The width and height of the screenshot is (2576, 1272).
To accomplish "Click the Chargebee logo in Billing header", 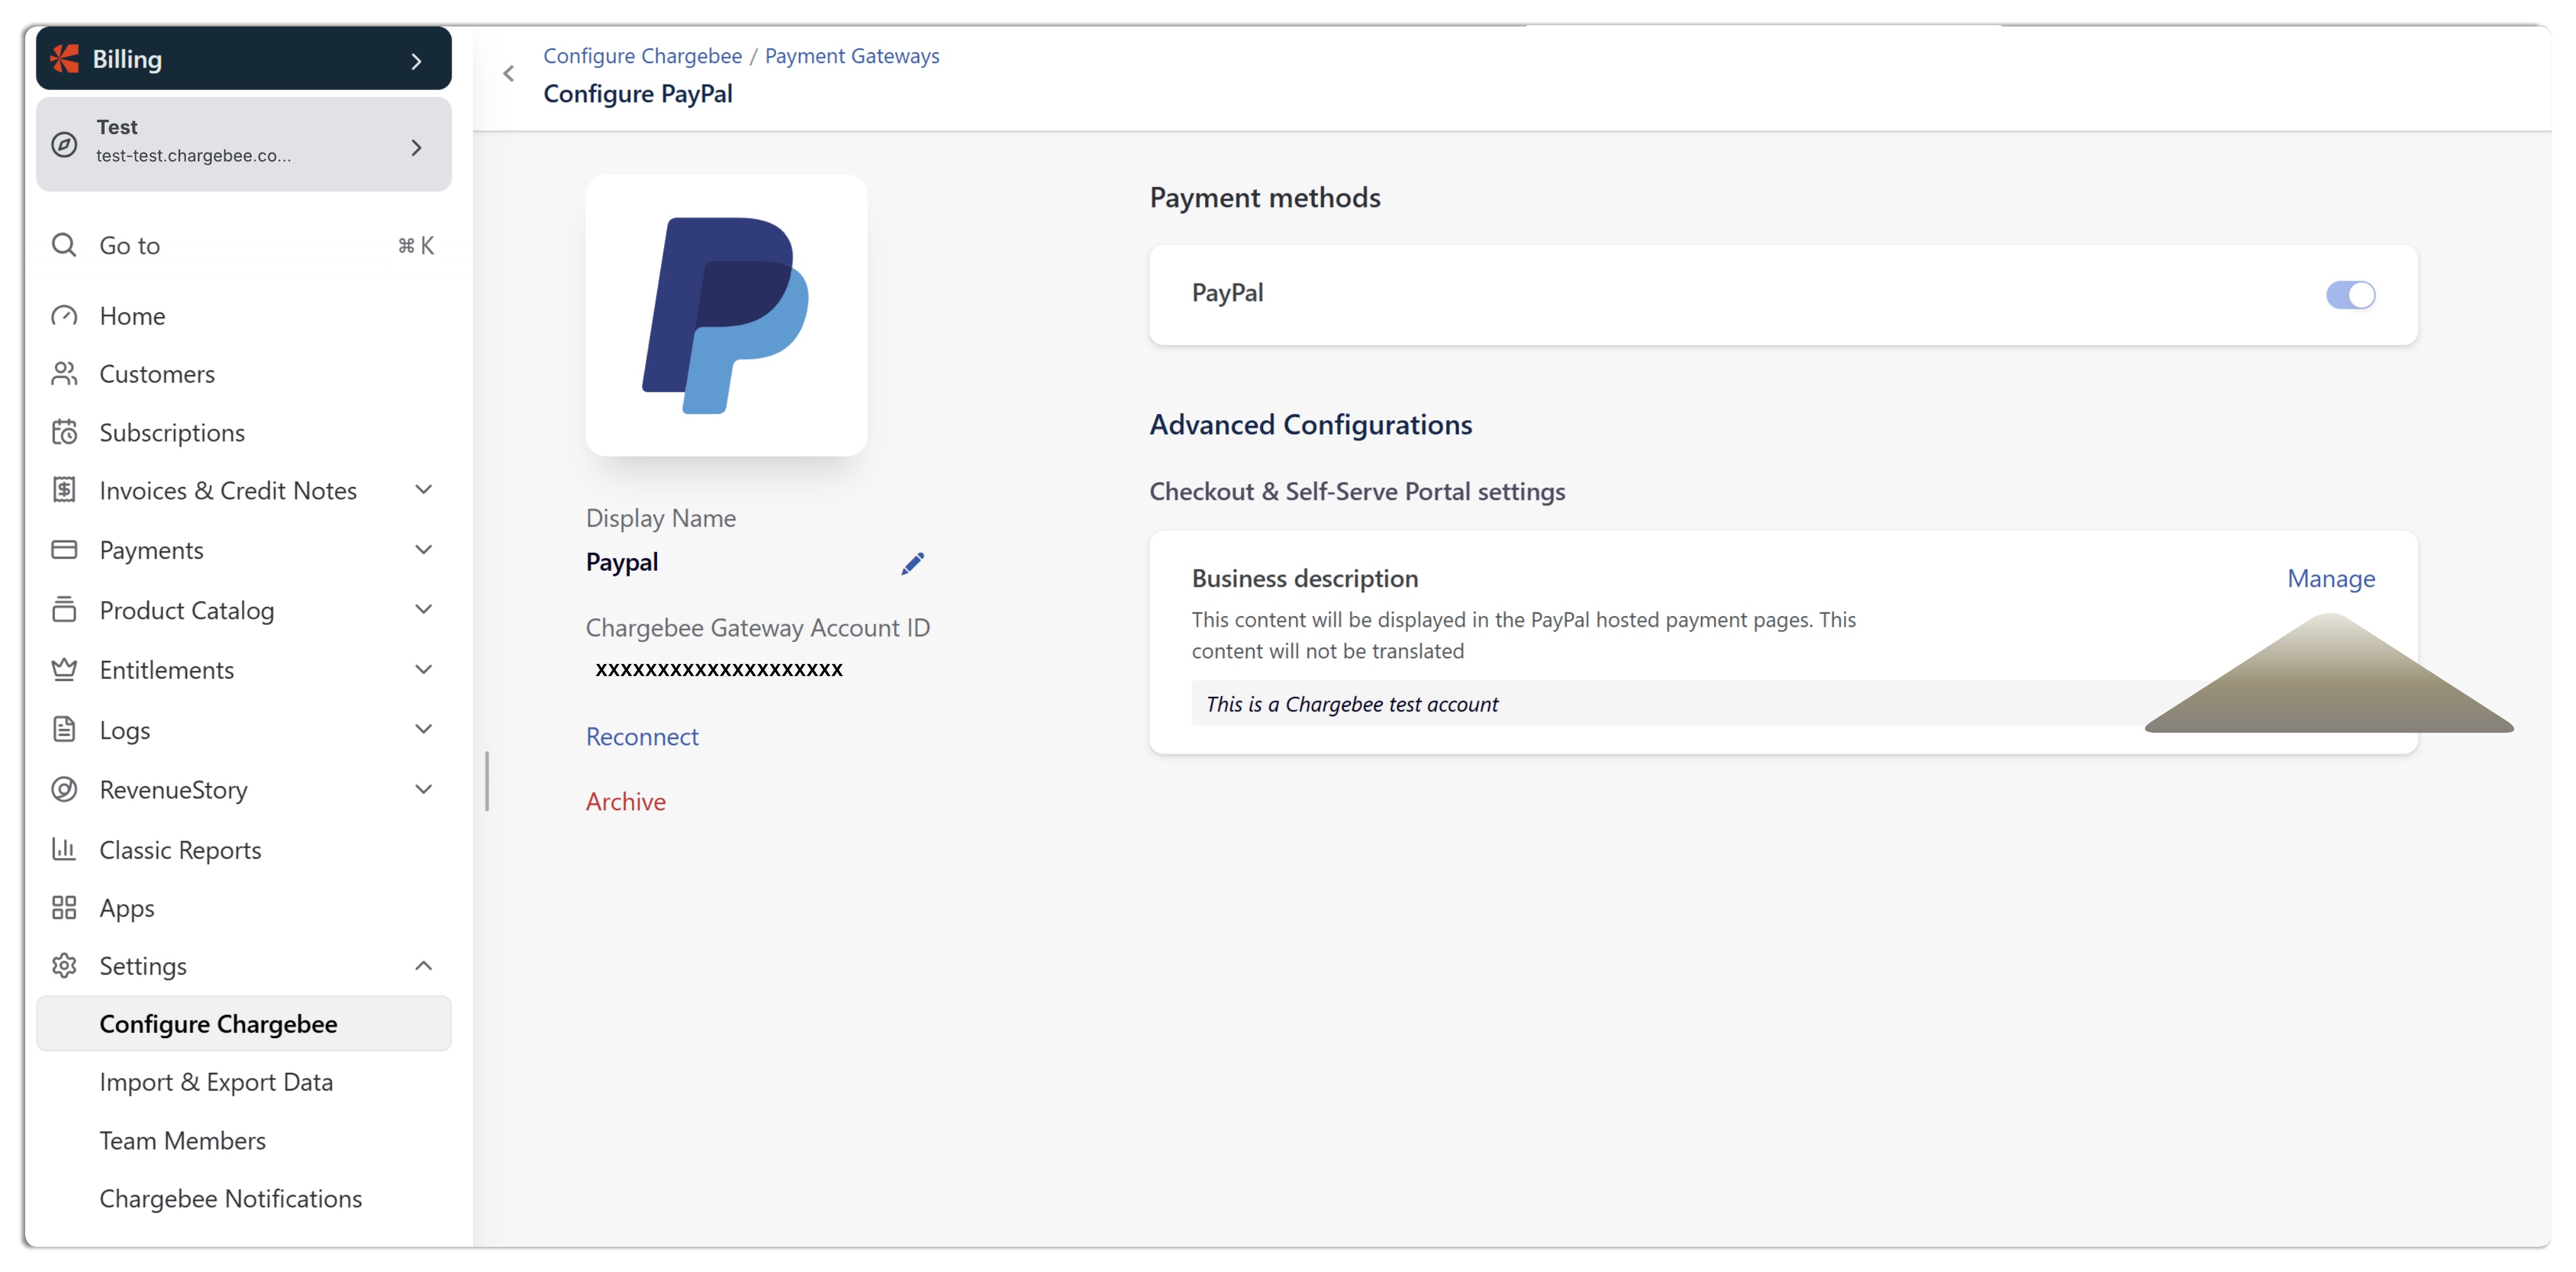I will point(65,59).
